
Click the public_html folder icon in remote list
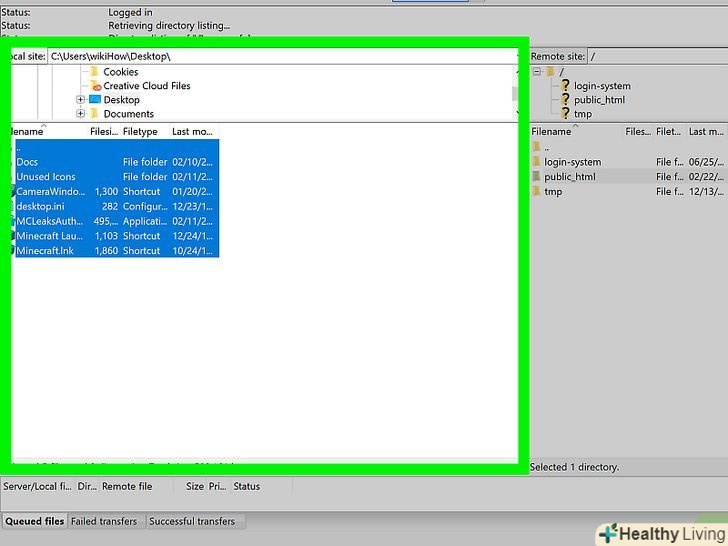(x=536, y=176)
